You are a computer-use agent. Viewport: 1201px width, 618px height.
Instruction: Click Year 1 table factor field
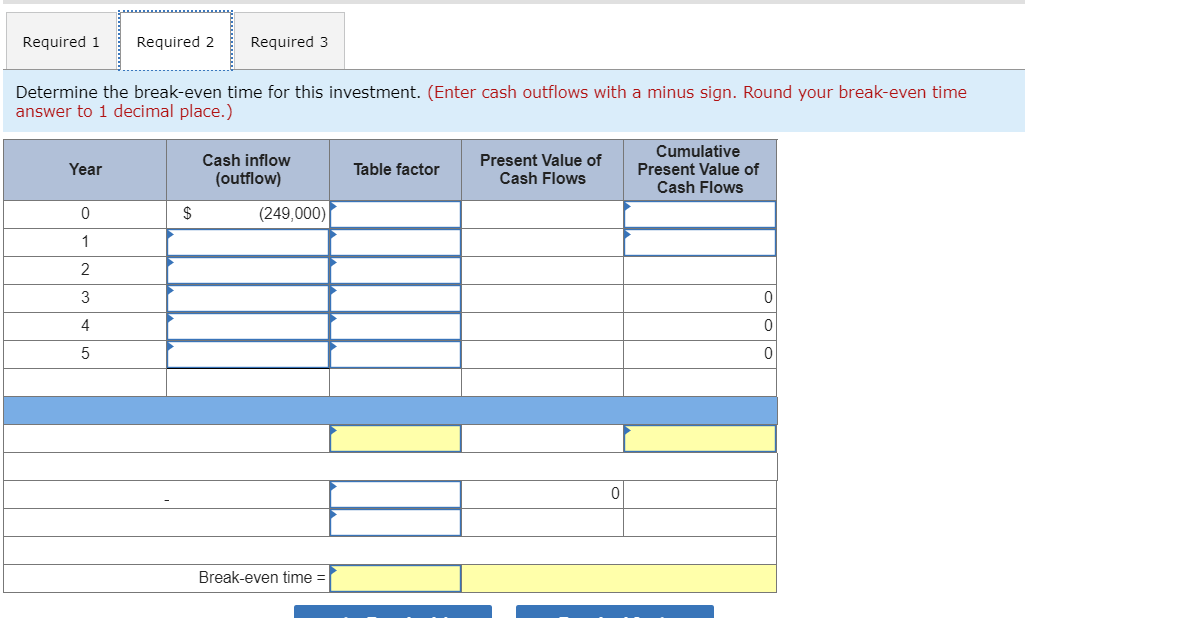pos(396,242)
